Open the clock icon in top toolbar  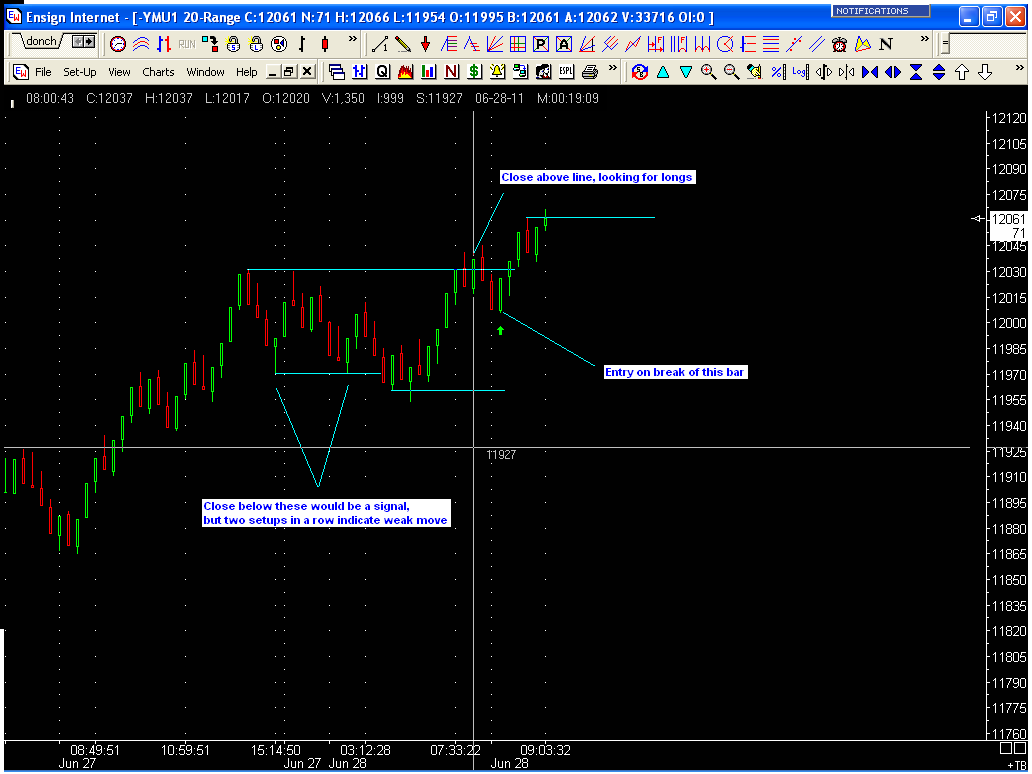coord(118,44)
